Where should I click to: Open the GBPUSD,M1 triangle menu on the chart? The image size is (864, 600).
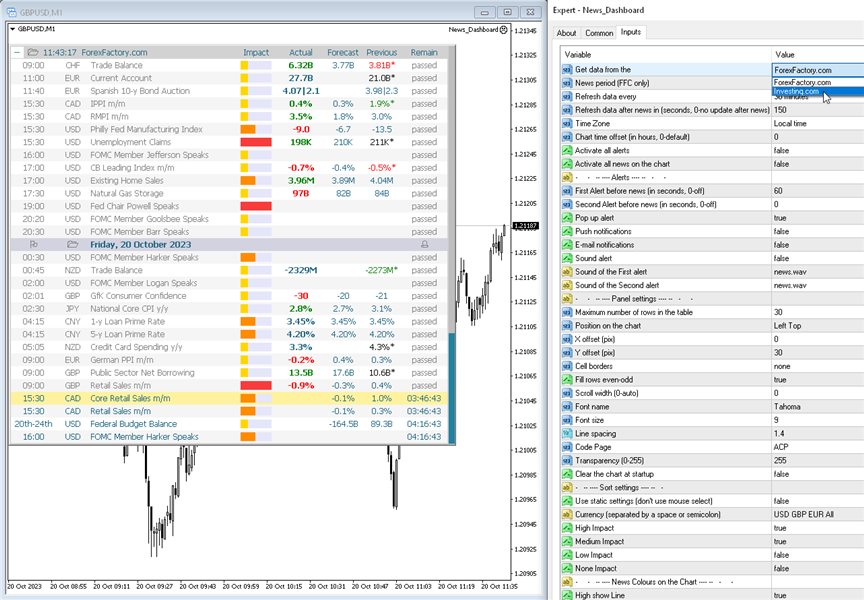tap(13, 29)
